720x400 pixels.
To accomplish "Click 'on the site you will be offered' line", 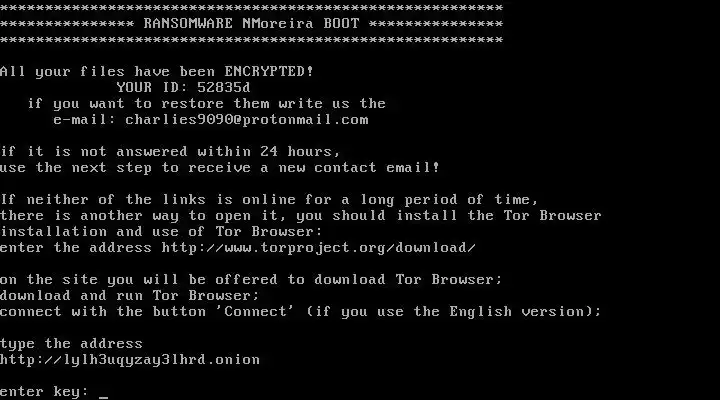I will pyautogui.click(x=251, y=280).
